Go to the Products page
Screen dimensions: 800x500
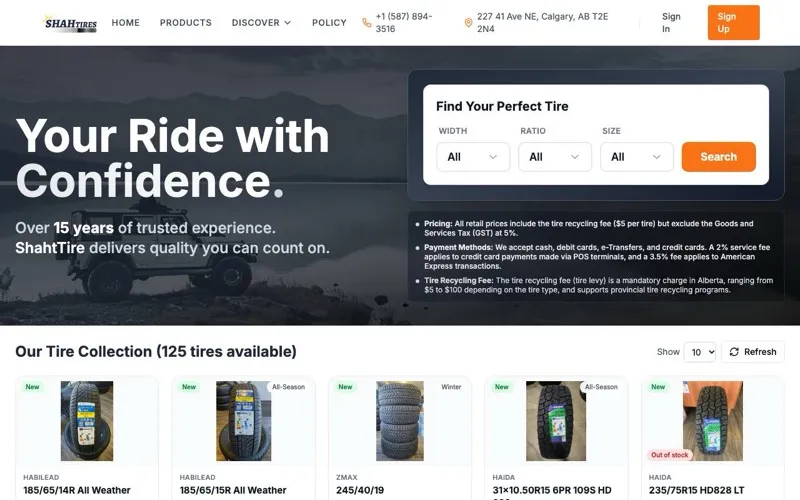(x=186, y=23)
